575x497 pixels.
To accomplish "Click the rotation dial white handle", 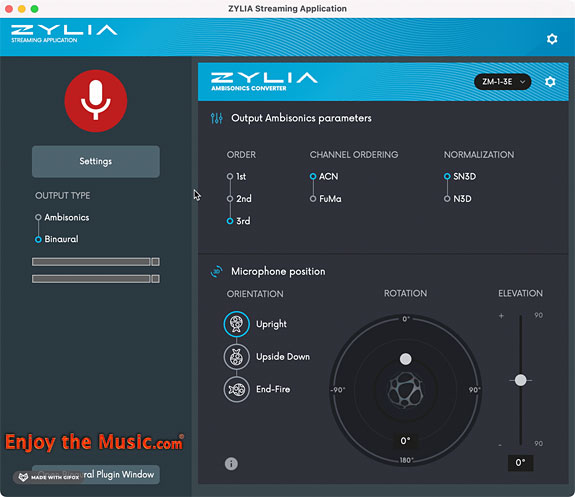I will [405, 359].
